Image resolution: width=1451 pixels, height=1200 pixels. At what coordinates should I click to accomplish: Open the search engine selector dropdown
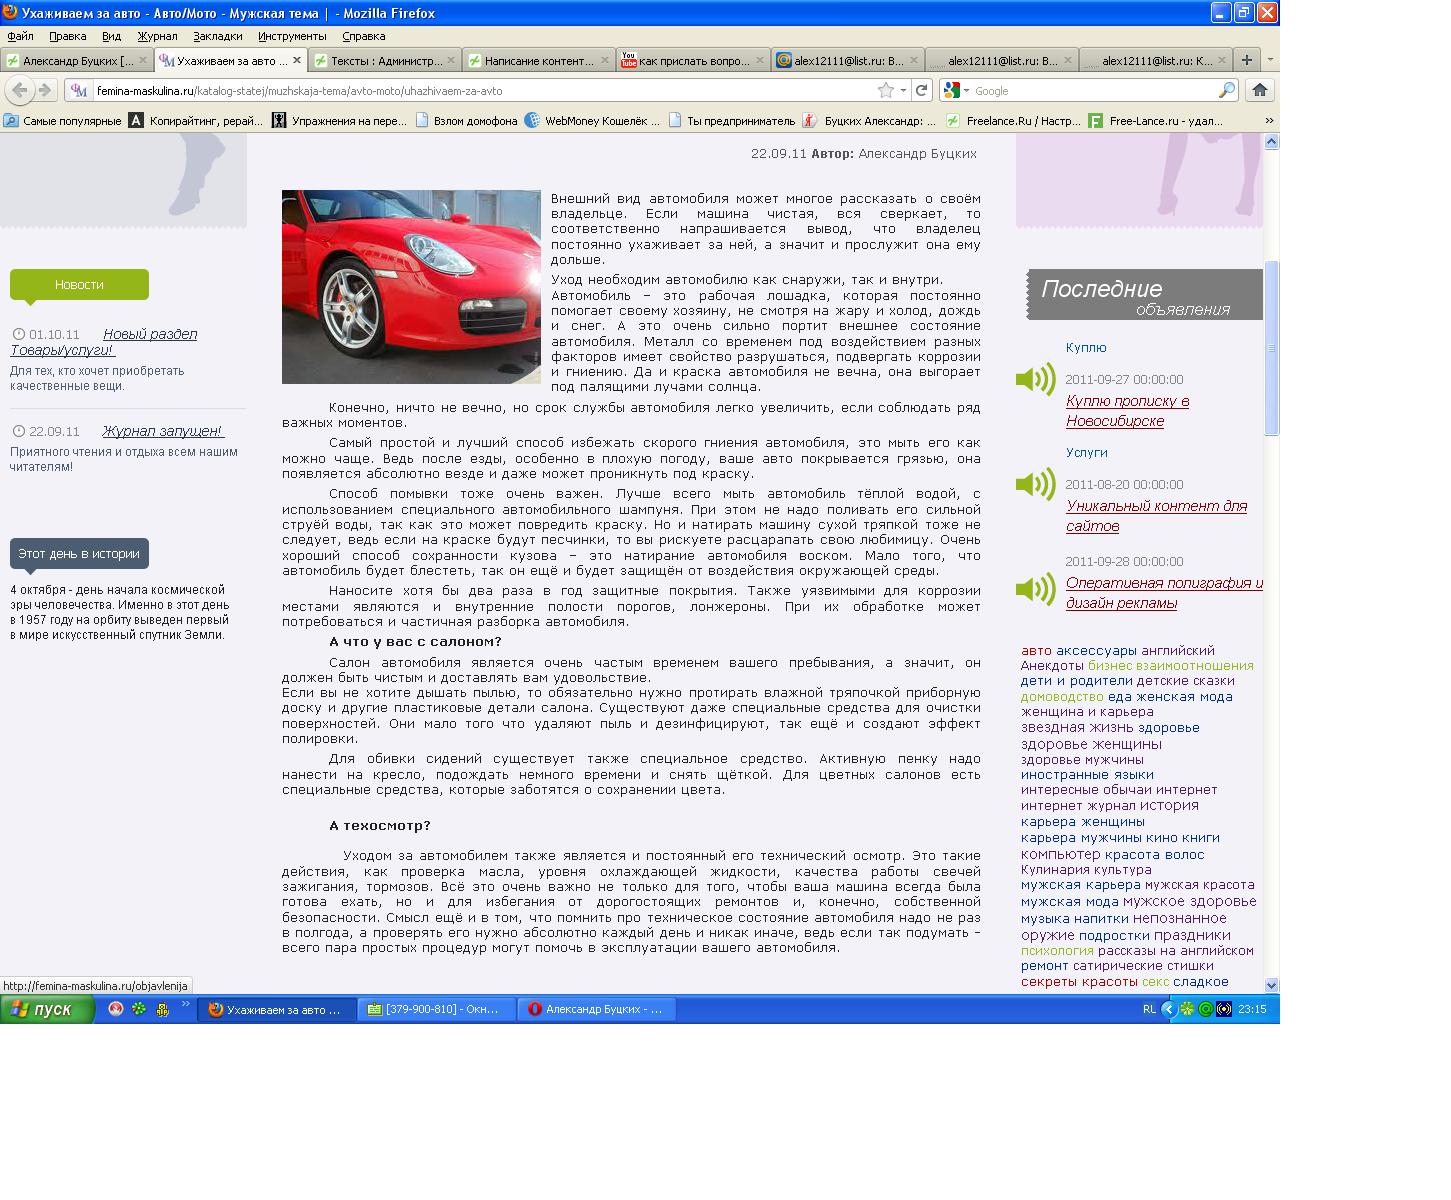966,90
